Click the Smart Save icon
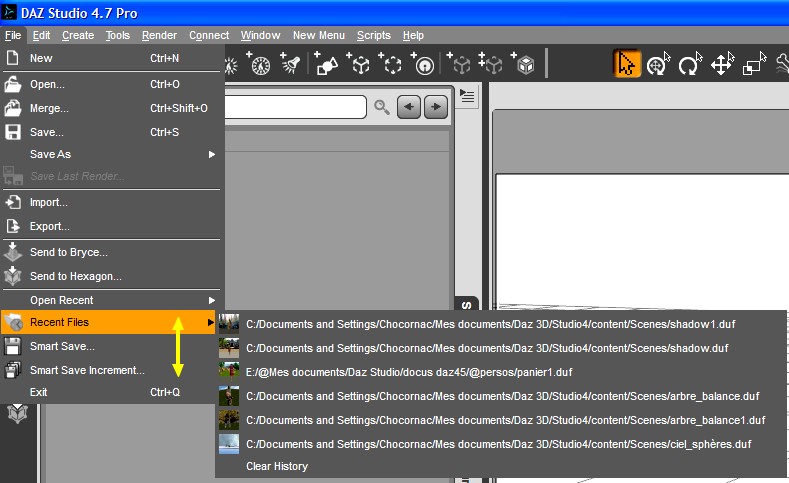789x483 pixels. (x=13, y=346)
